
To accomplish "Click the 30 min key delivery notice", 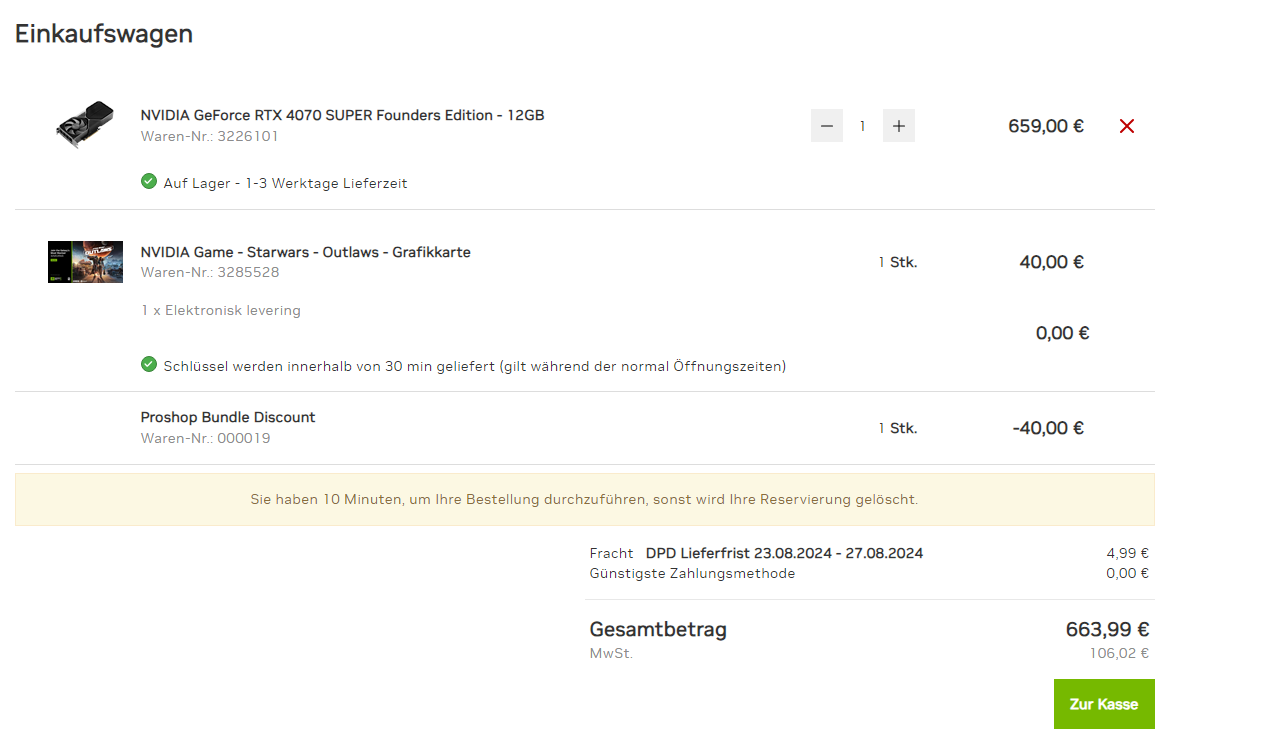I will [475, 366].
